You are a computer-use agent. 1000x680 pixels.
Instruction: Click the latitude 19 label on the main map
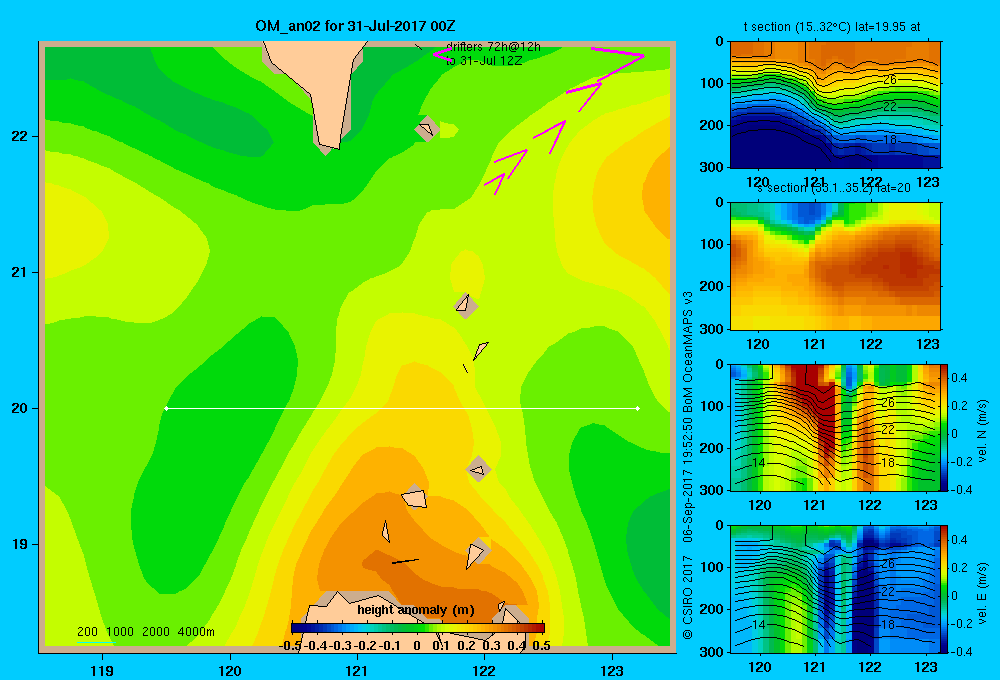tap(20, 544)
